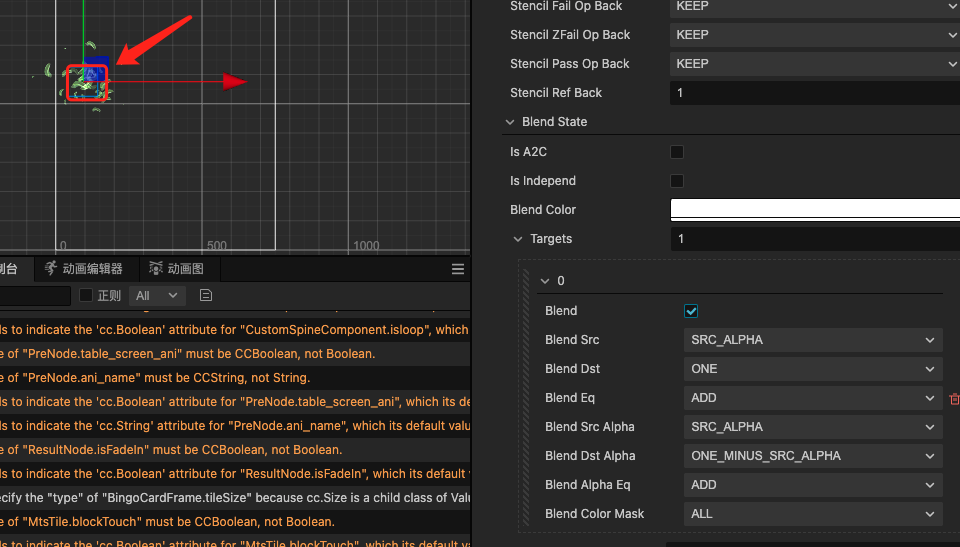Collapse target item 0 expander
This screenshot has width=960, height=547.
[x=545, y=281]
